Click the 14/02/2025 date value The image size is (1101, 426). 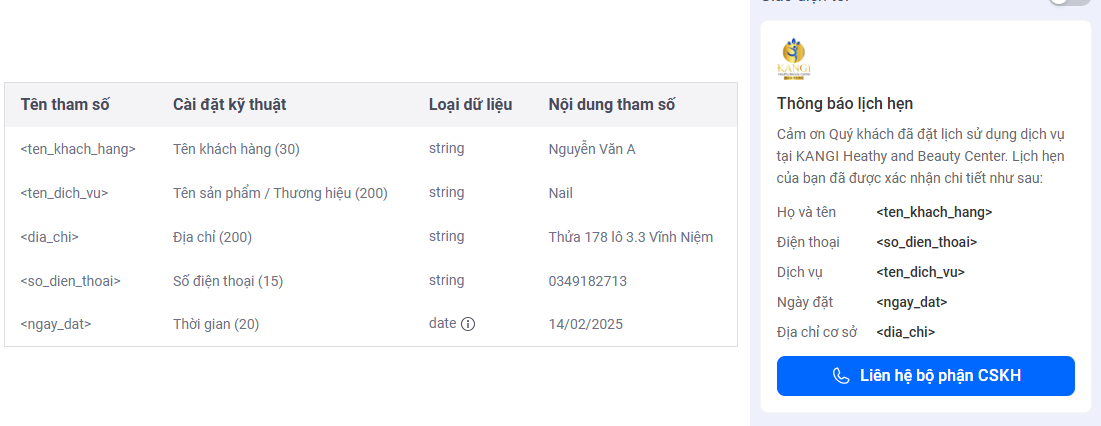(585, 324)
